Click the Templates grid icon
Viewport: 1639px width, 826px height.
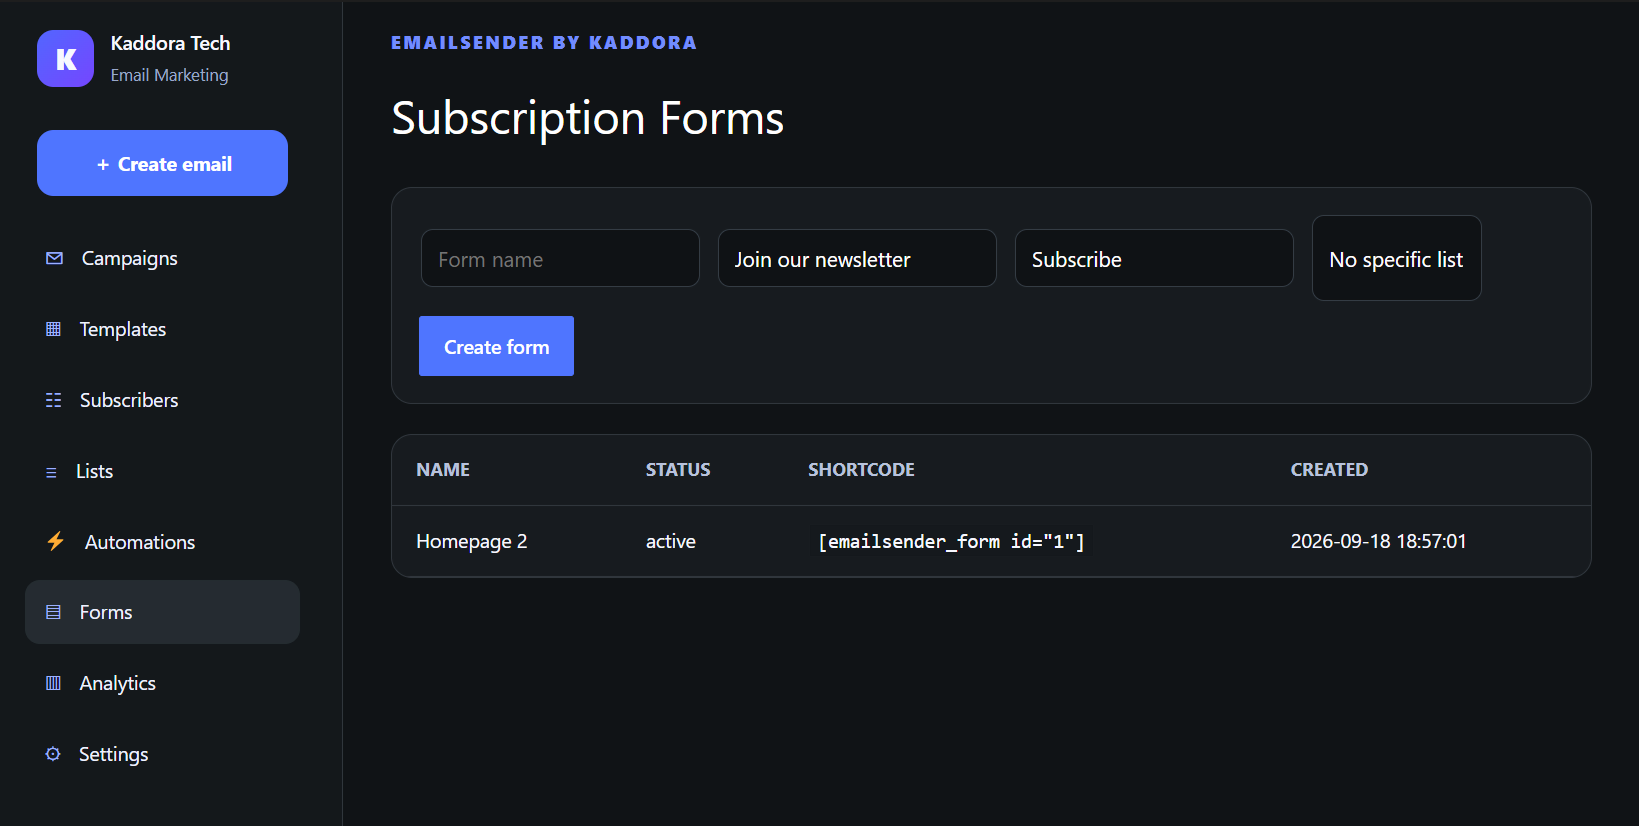[54, 329]
